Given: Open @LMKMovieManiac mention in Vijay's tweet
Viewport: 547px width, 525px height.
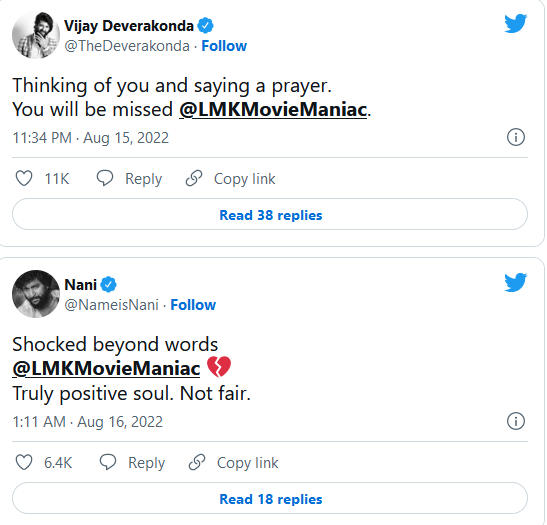Looking at the screenshot, I should (x=273, y=110).
